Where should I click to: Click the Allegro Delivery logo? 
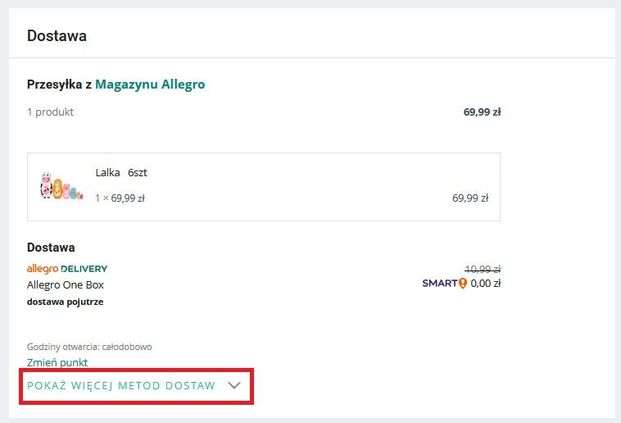[67, 269]
